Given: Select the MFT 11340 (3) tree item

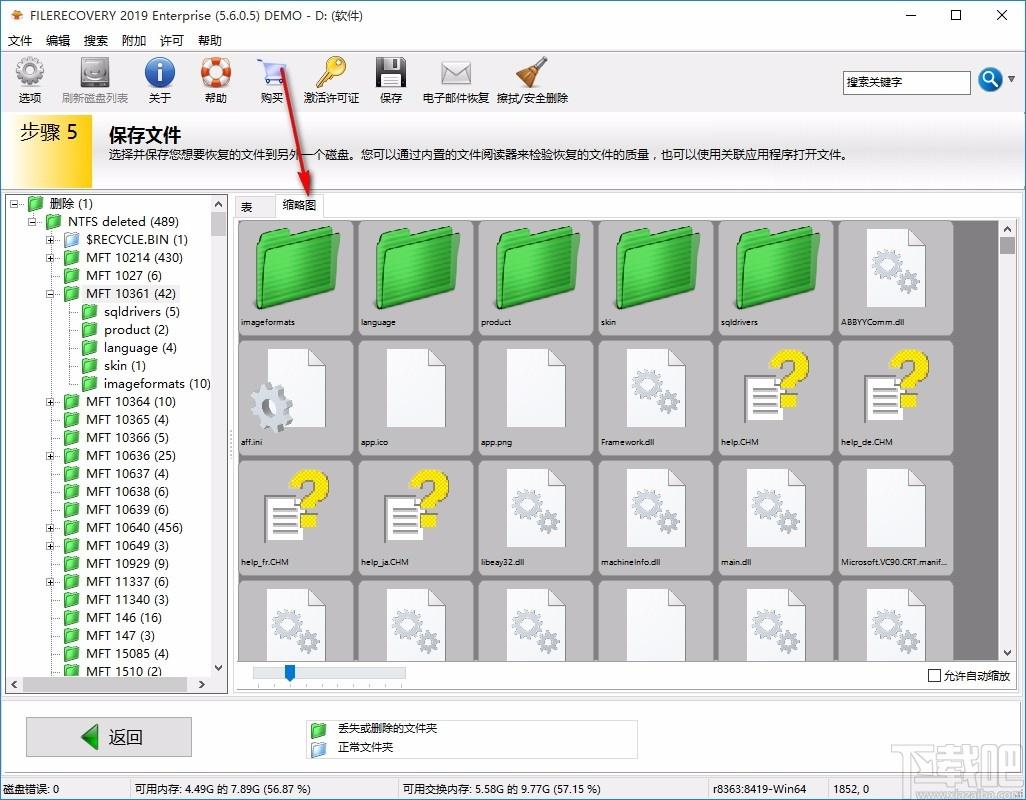Looking at the screenshot, I should click(127, 600).
